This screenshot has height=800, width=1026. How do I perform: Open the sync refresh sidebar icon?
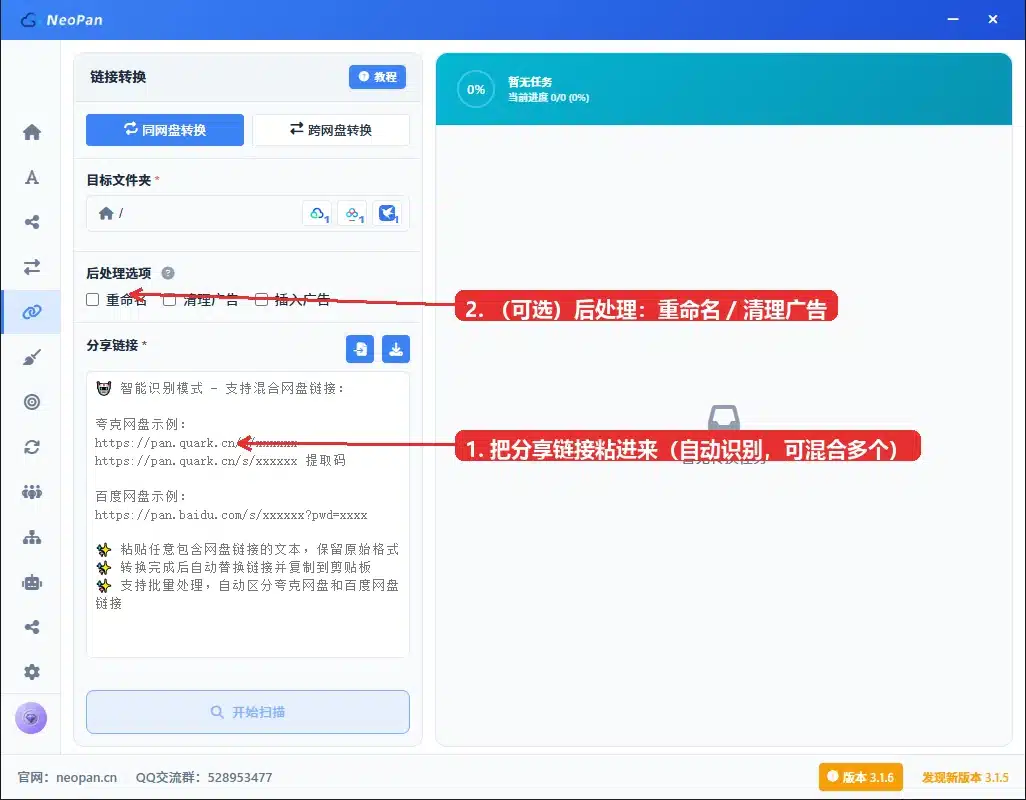[x=31, y=447]
